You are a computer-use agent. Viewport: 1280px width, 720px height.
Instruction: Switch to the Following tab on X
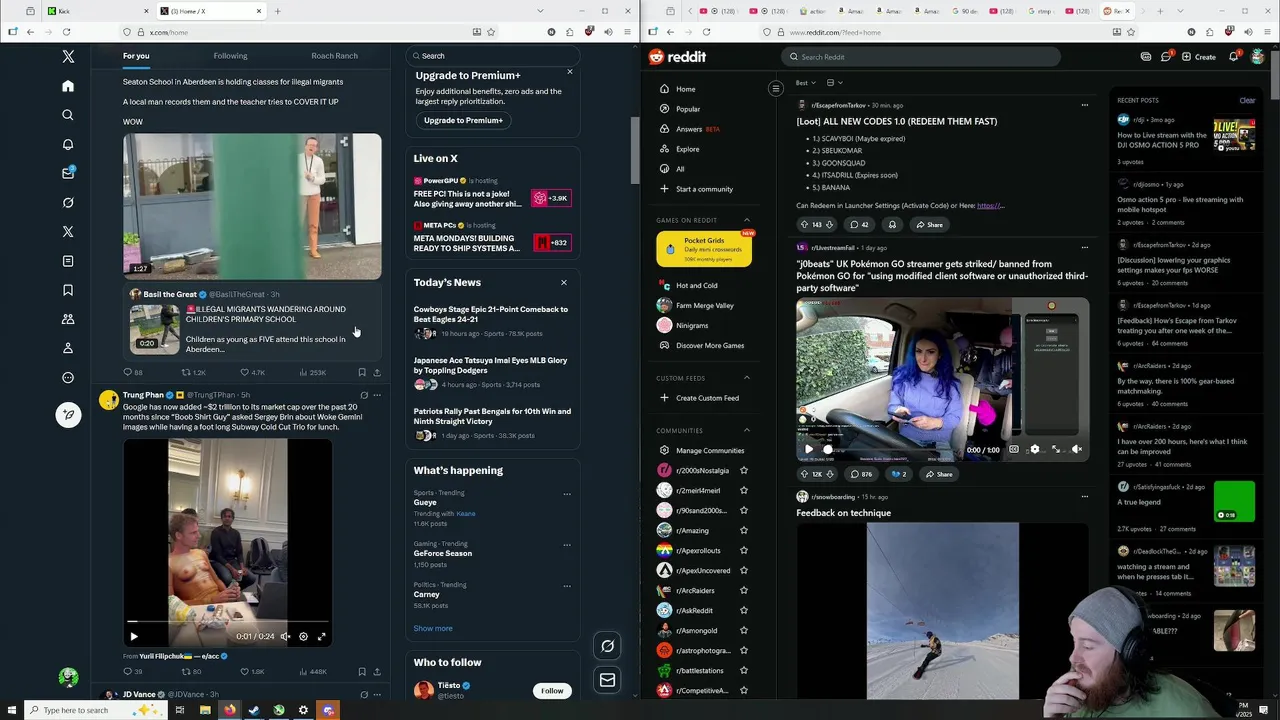tap(230, 56)
